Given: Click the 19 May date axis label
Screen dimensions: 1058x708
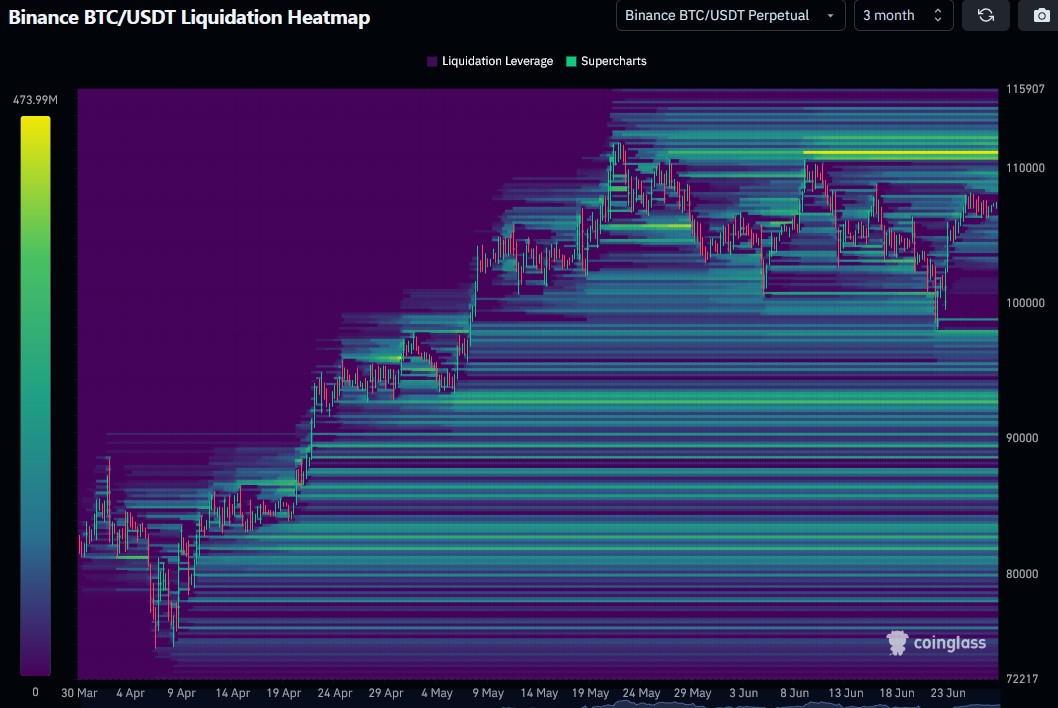Looking at the screenshot, I should 590,693.
